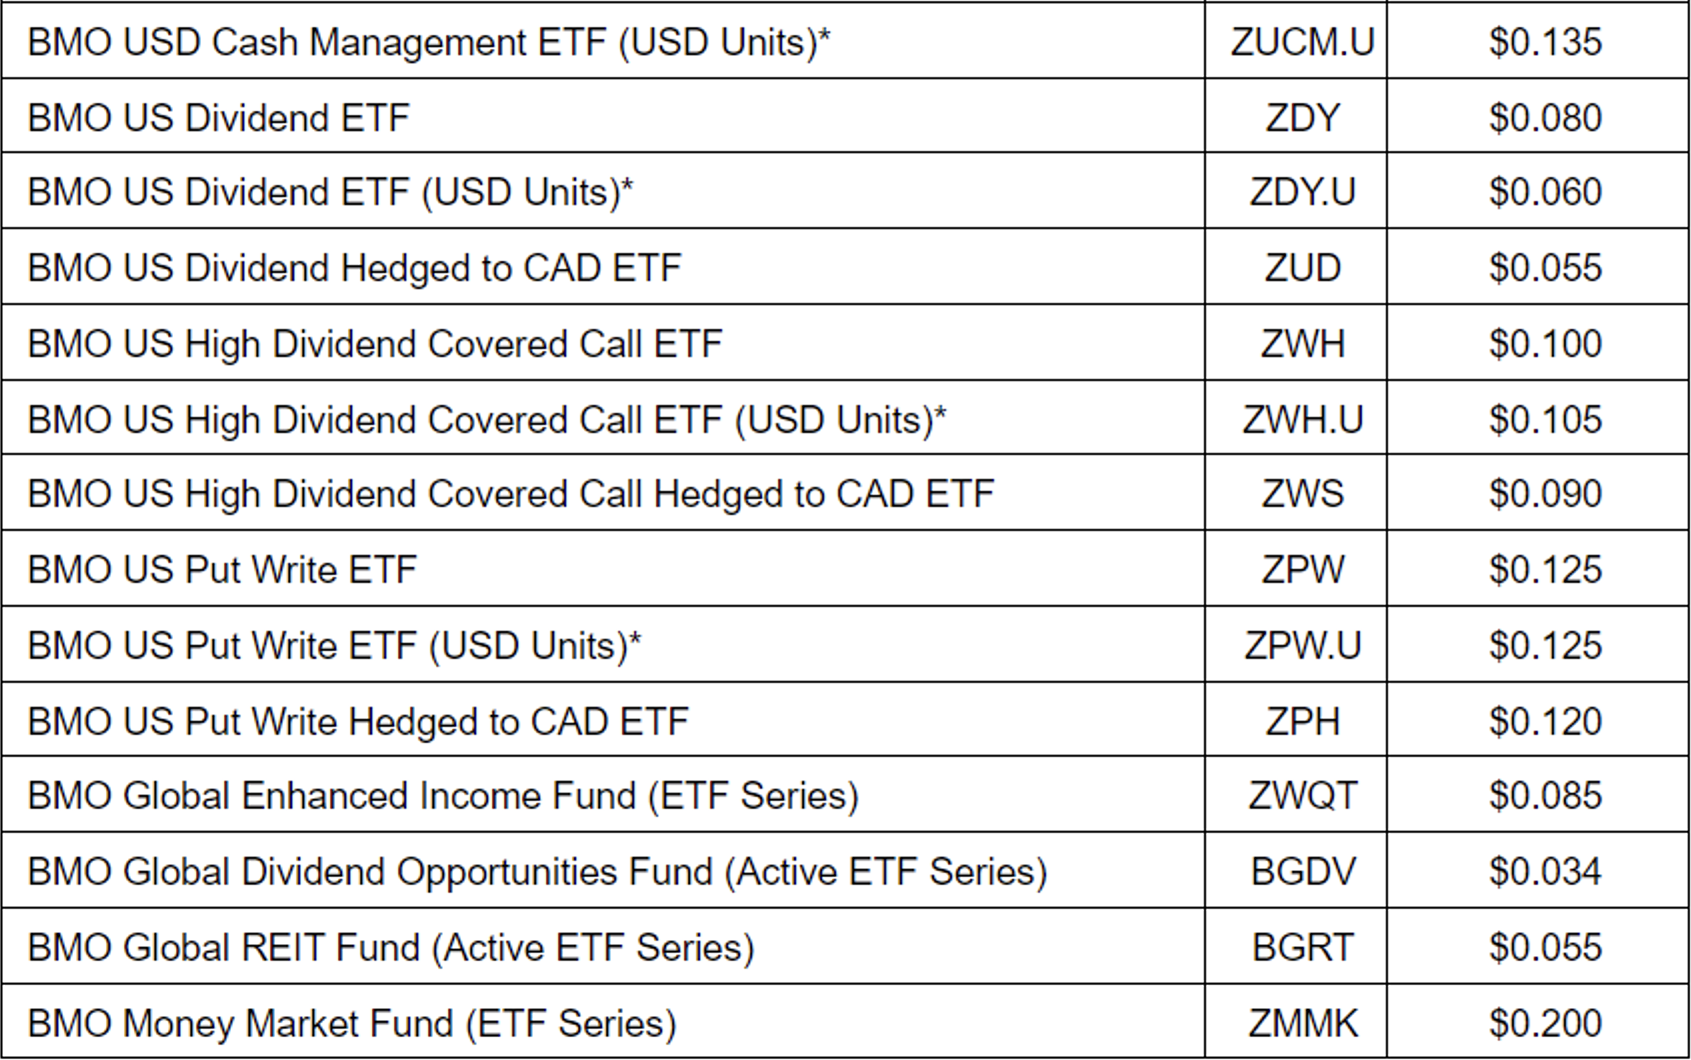Select the BGRT ticker cell

pyautogui.click(x=1302, y=948)
